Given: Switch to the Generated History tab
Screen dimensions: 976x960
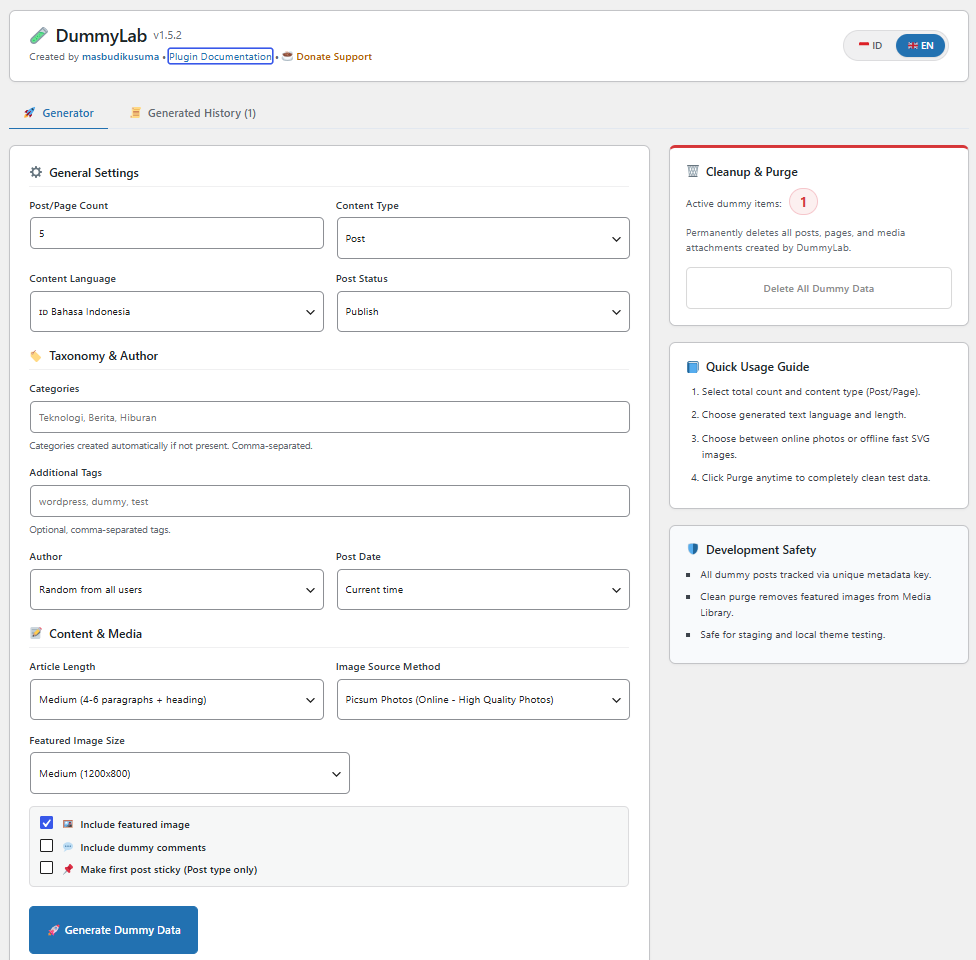Looking at the screenshot, I should tap(193, 113).
